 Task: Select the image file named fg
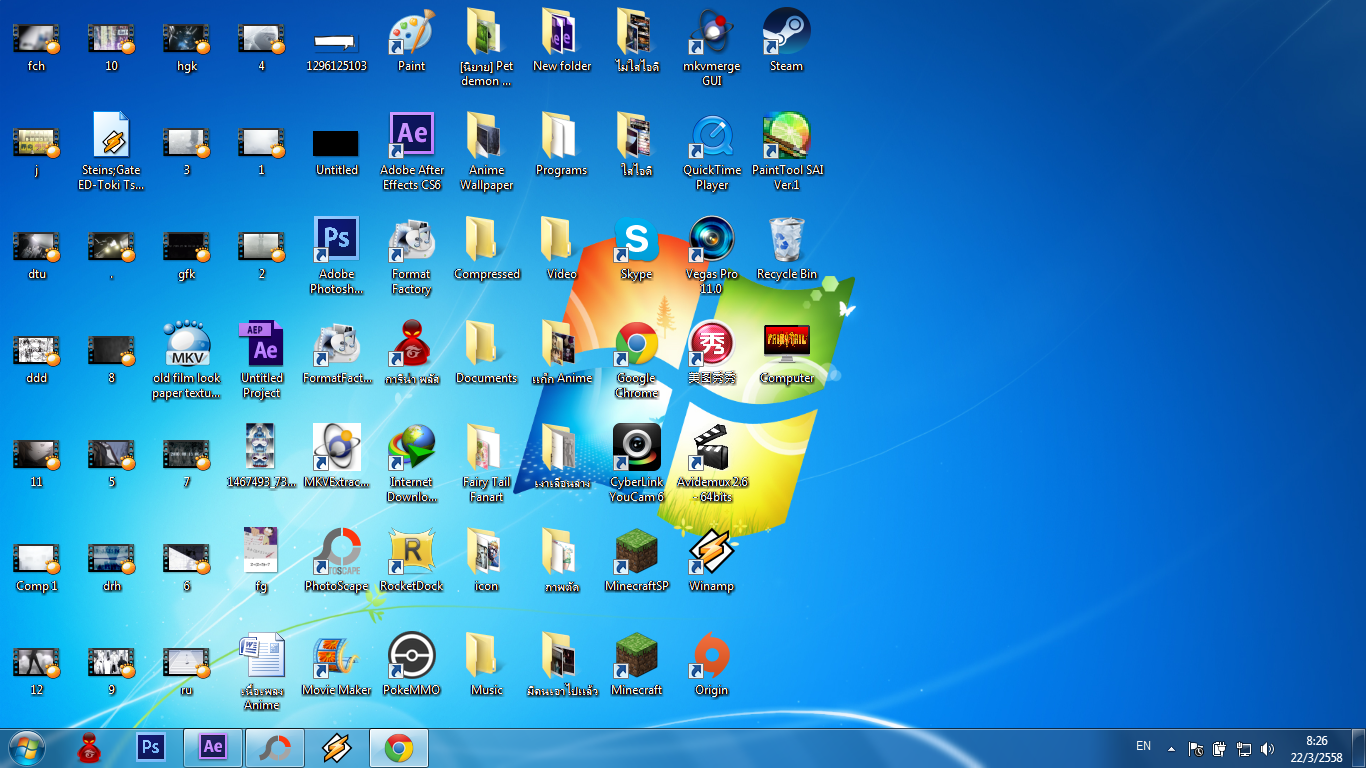(x=261, y=561)
